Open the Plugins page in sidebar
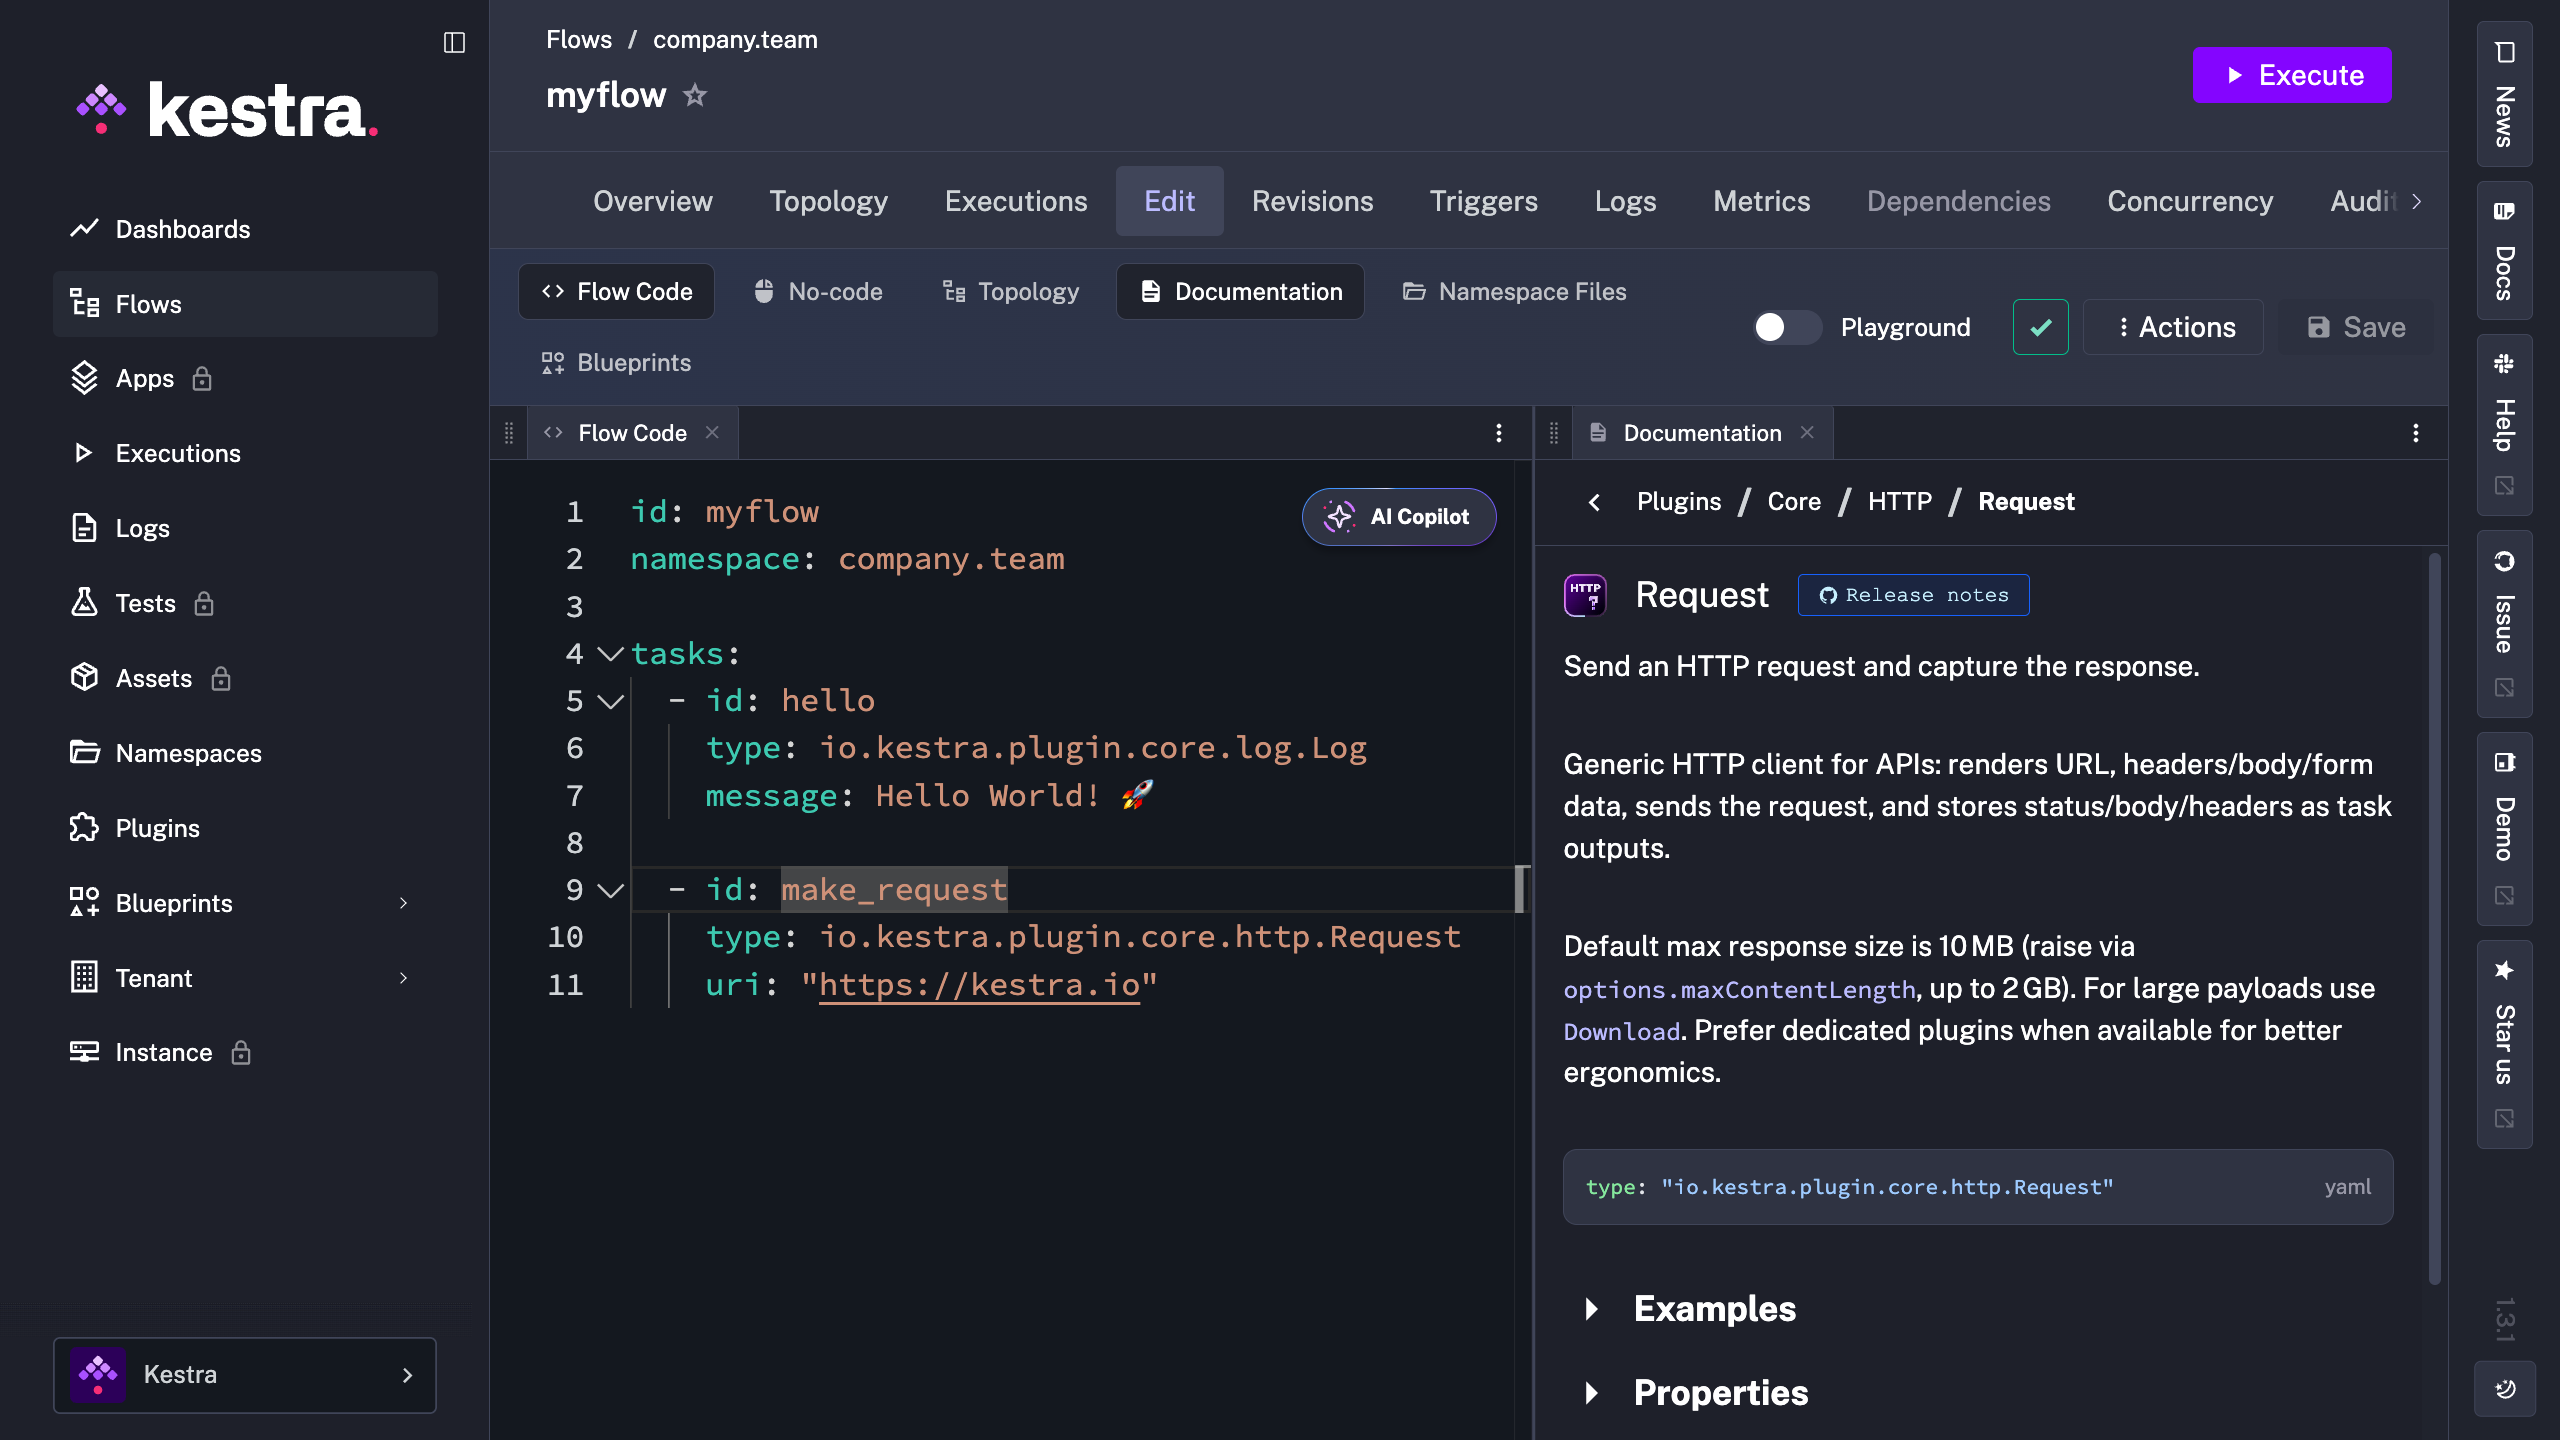 (157, 828)
